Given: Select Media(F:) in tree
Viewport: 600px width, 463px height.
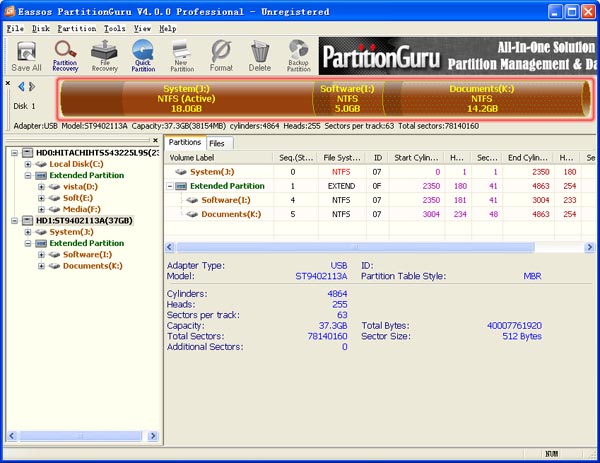Looking at the screenshot, I should 82,209.
